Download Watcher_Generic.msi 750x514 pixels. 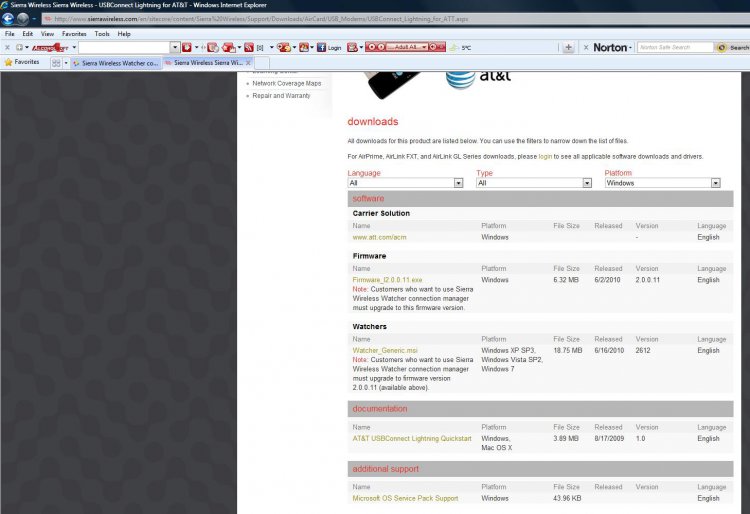[x=385, y=350]
